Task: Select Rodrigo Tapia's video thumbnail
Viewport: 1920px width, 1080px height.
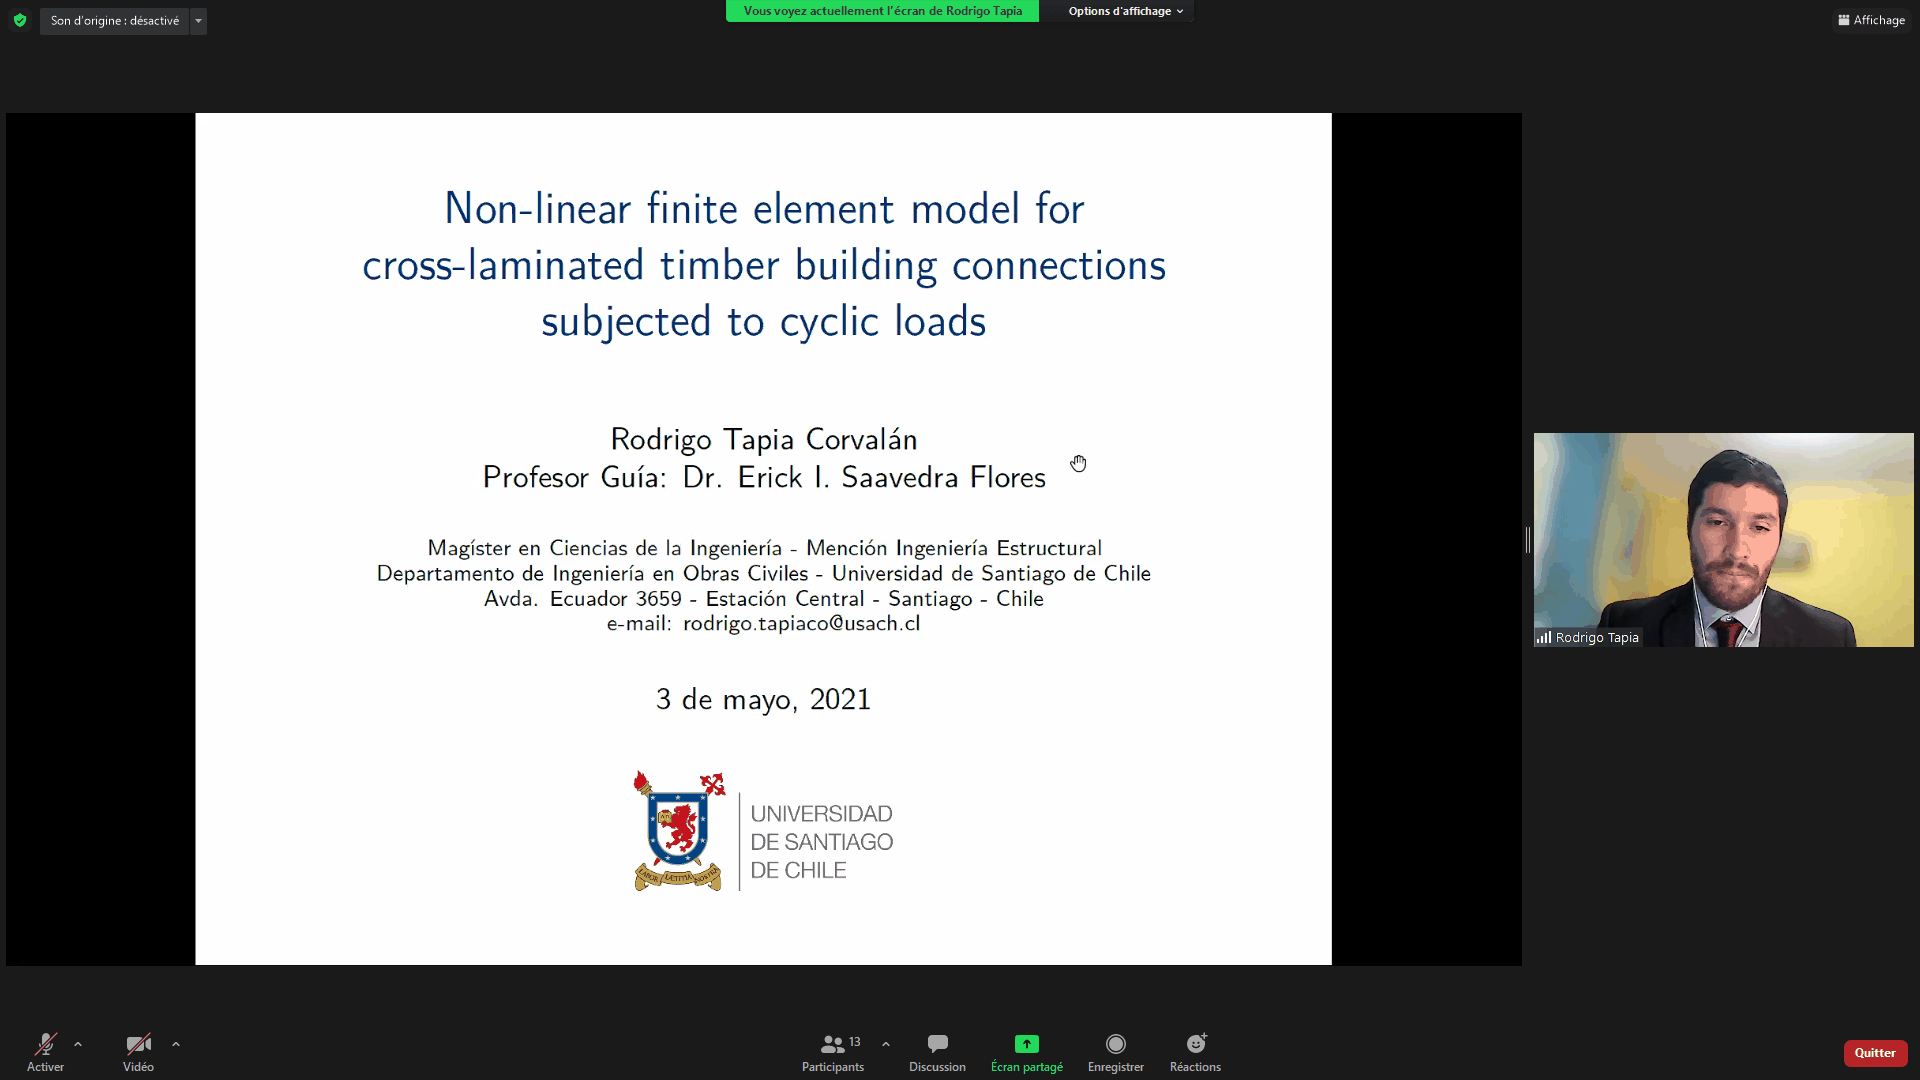Action: pos(1723,539)
